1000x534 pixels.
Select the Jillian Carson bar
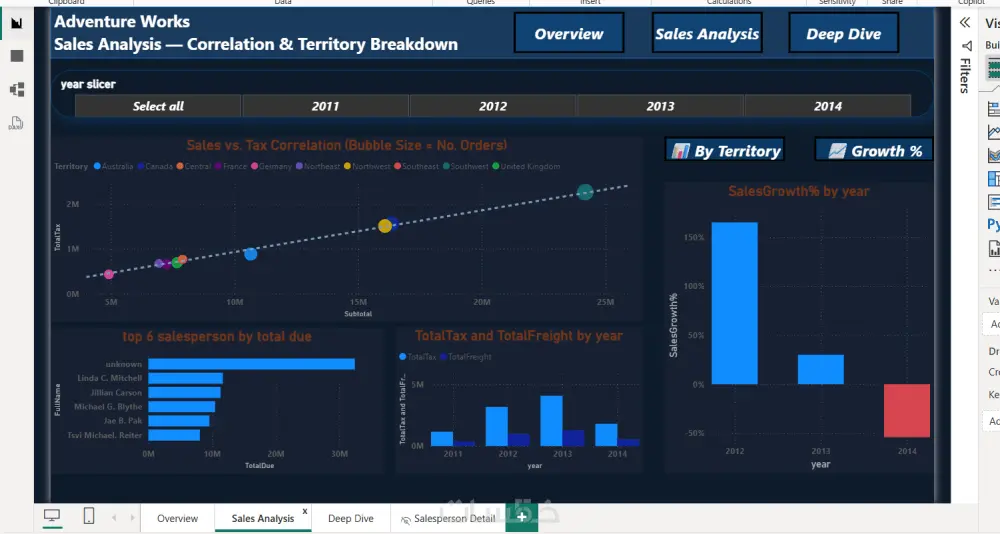[184, 392]
